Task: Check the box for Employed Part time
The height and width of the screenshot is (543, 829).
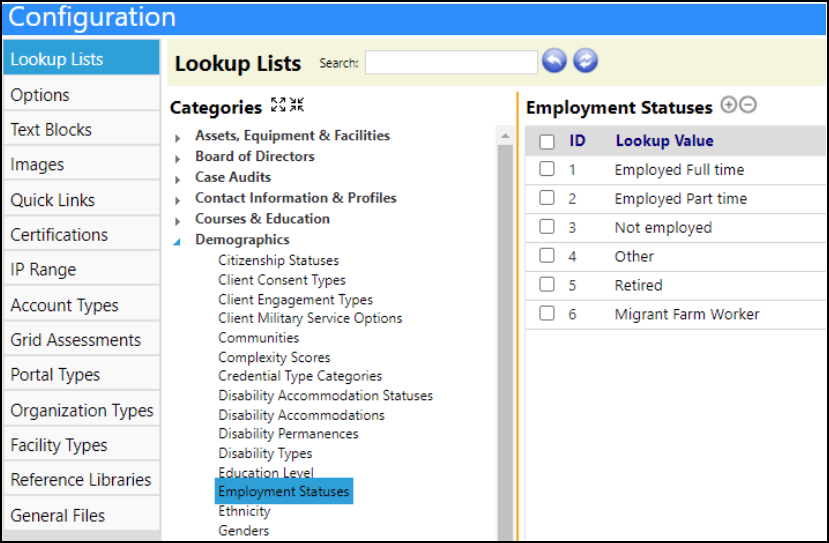Action: 547,198
